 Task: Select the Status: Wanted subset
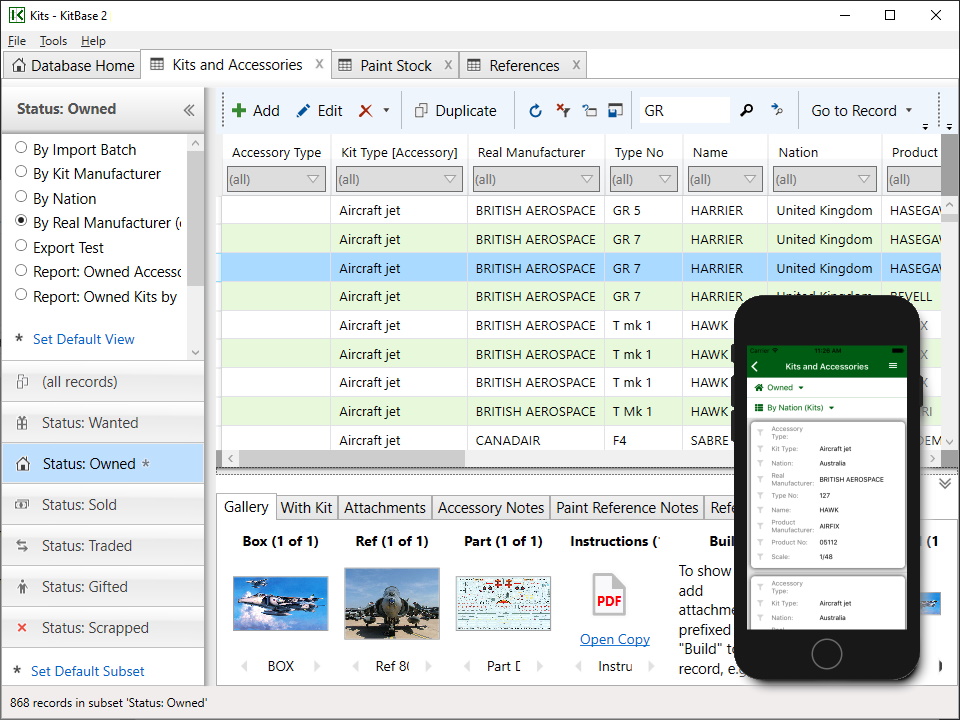click(103, 423)
